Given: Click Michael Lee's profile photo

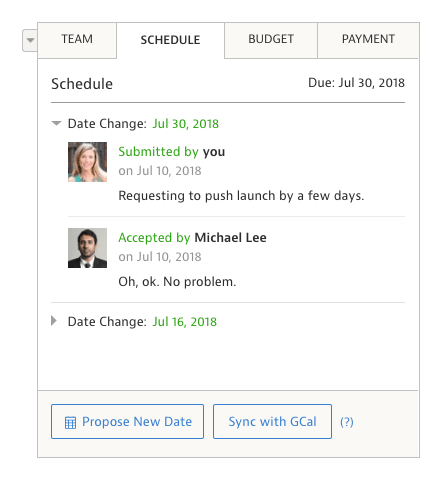Looking at the screenshot, I should tap(87, 248).
